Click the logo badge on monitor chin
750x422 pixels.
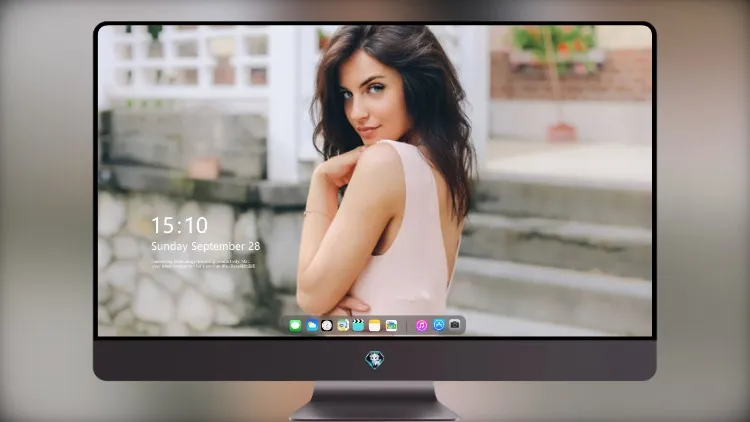click(x=375, y=360)
